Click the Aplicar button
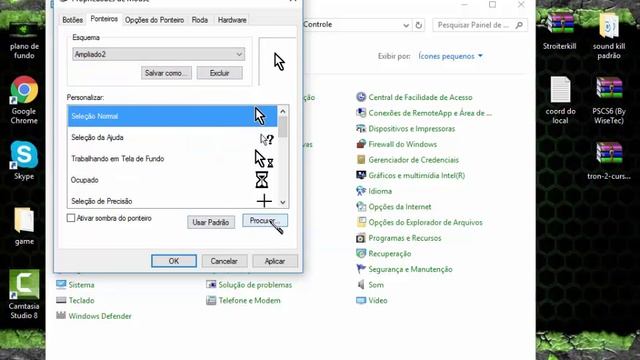The width and height of the screenshot is (640, 360). pyautogui.click(x=275, y=261)
